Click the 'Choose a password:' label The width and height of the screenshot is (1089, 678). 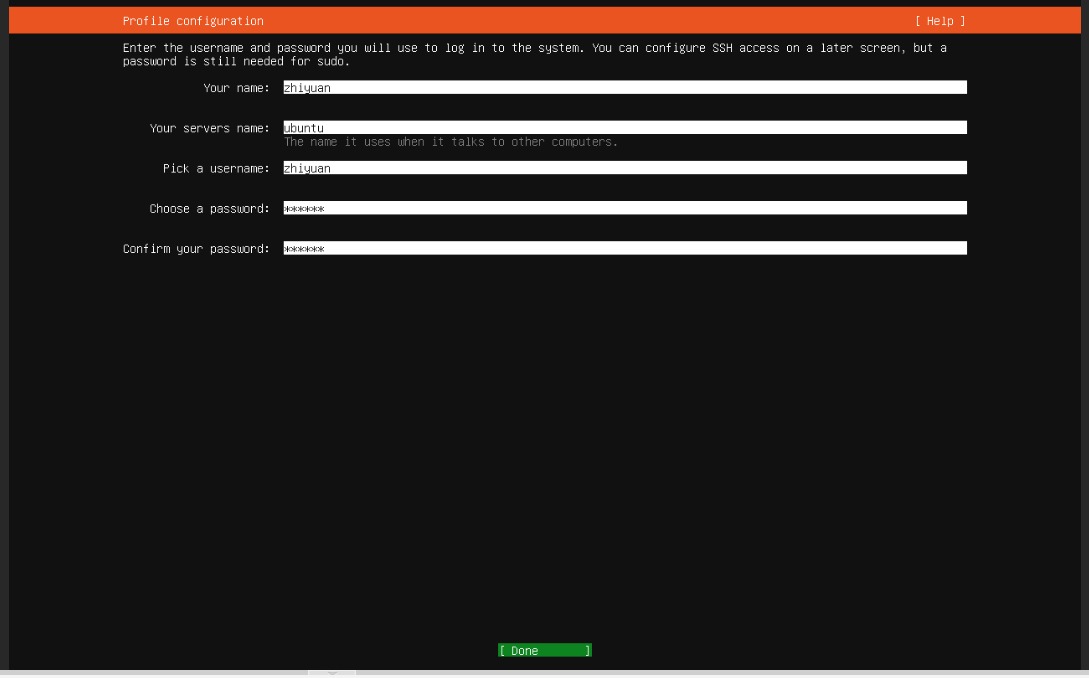click(x=209, y=208)
